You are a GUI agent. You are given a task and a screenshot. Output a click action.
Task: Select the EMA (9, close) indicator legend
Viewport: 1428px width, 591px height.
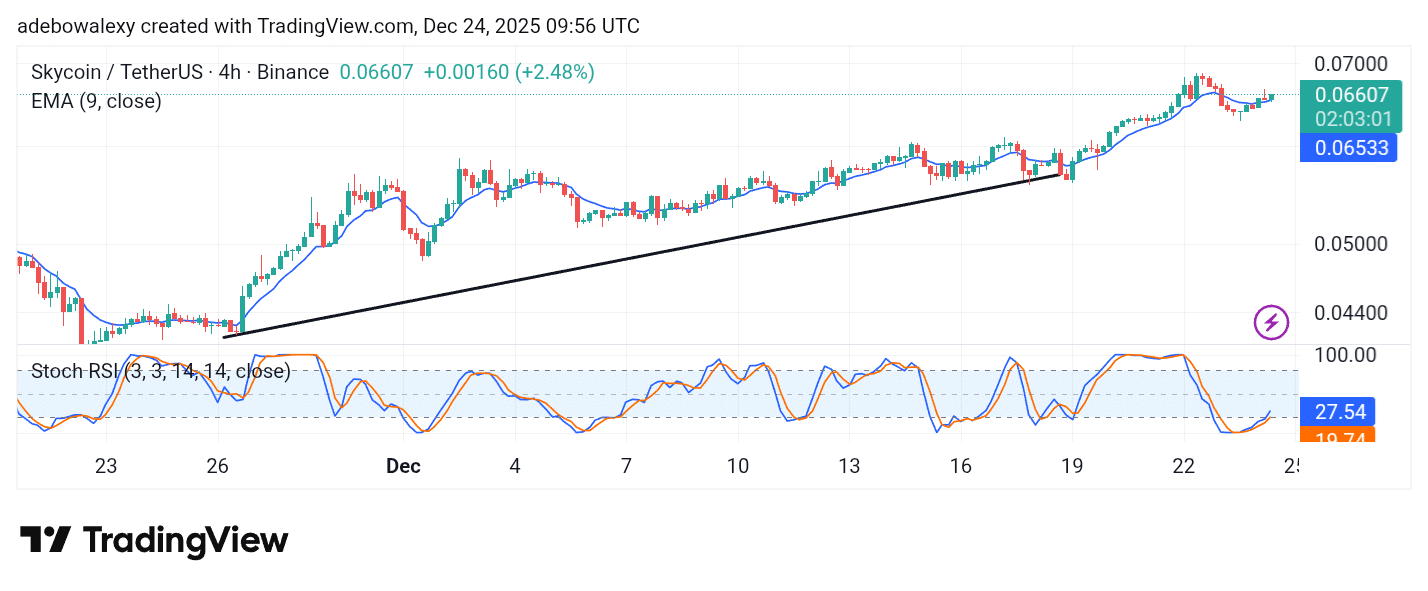tap(96, 101)
